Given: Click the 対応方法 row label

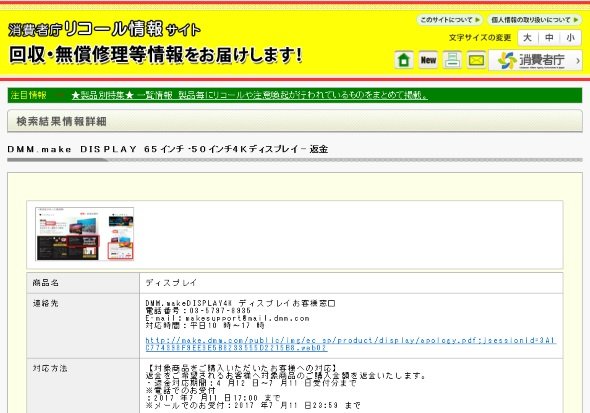Looking at the screenshot, I should click(50, 368).
